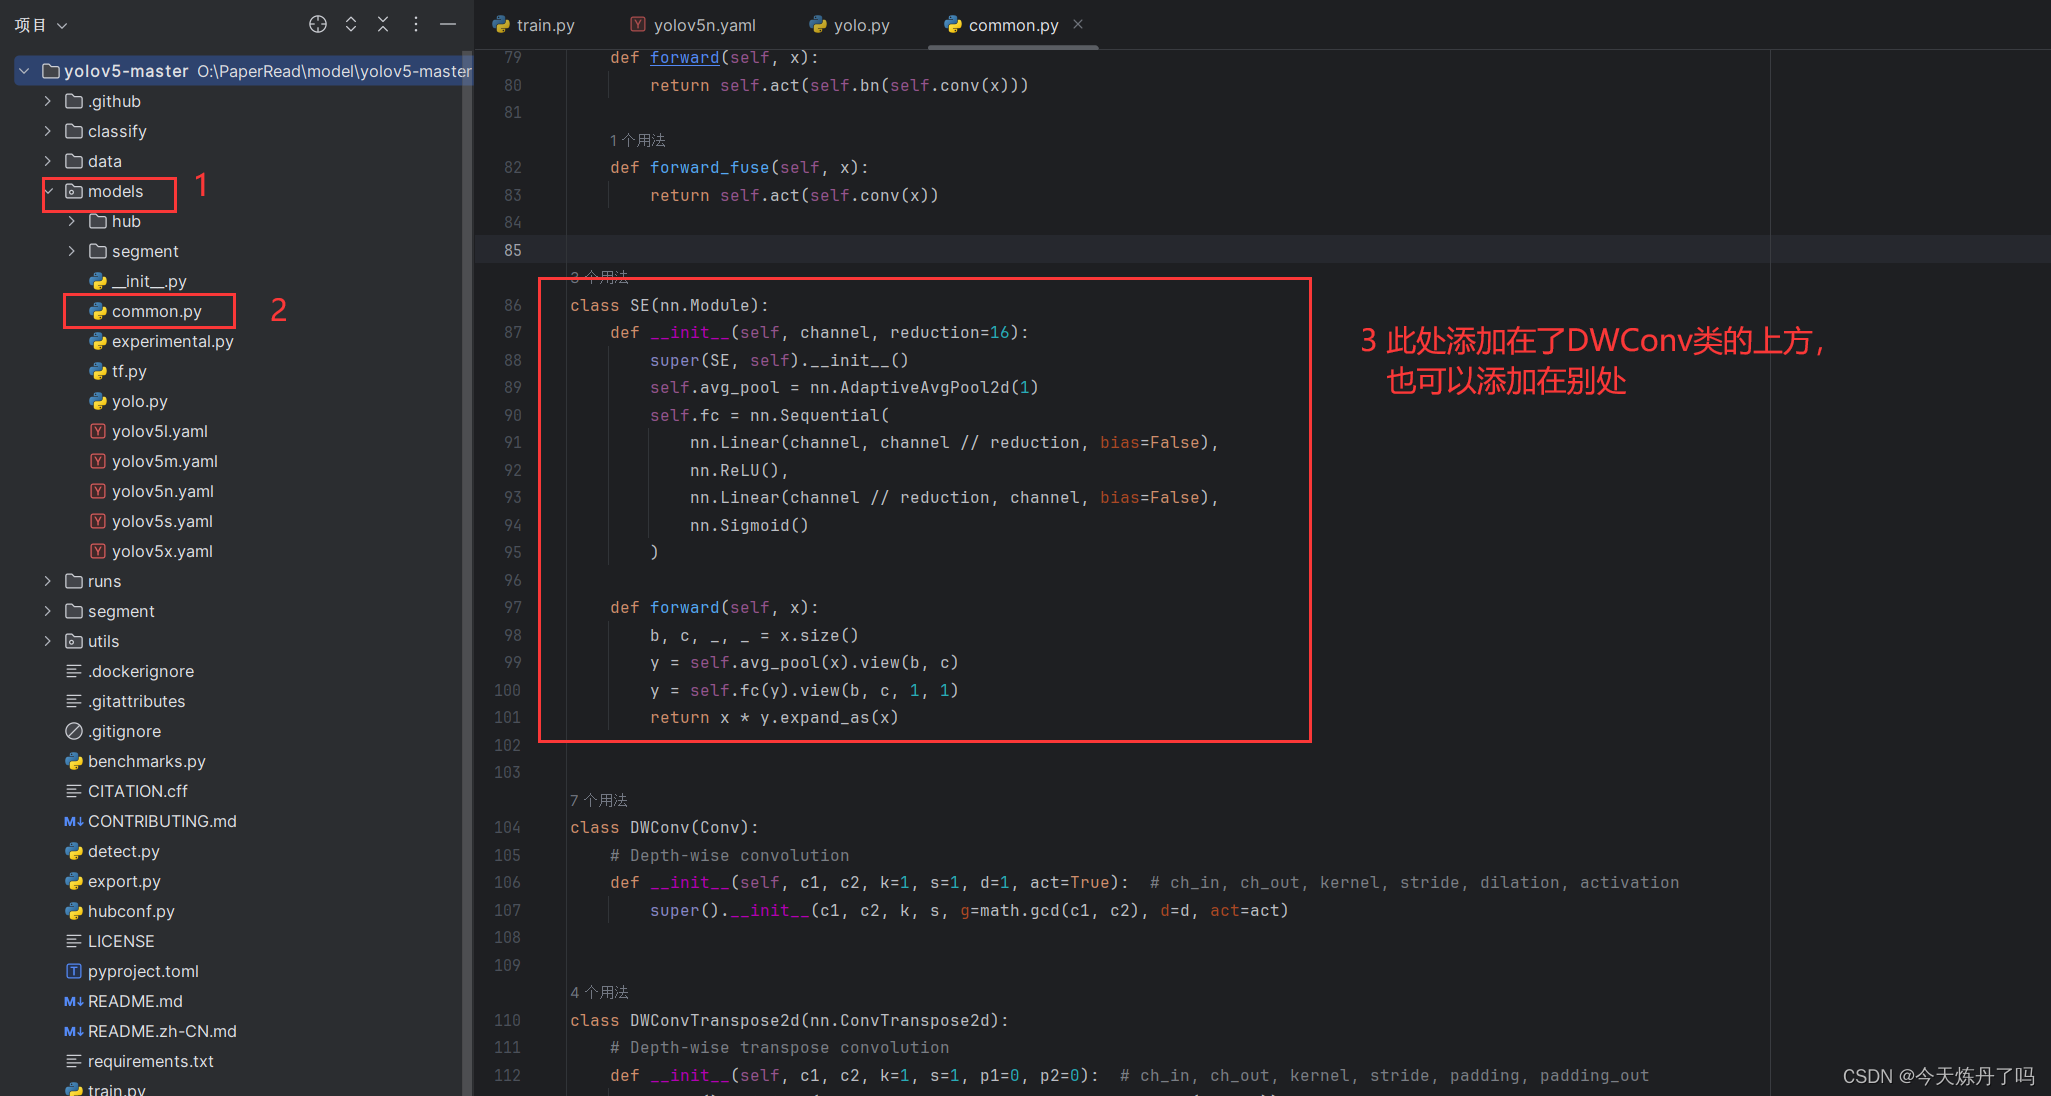Expand the runs folder
The height and width of the screenshot is (1096, 2051).
(x=47, y=581)
